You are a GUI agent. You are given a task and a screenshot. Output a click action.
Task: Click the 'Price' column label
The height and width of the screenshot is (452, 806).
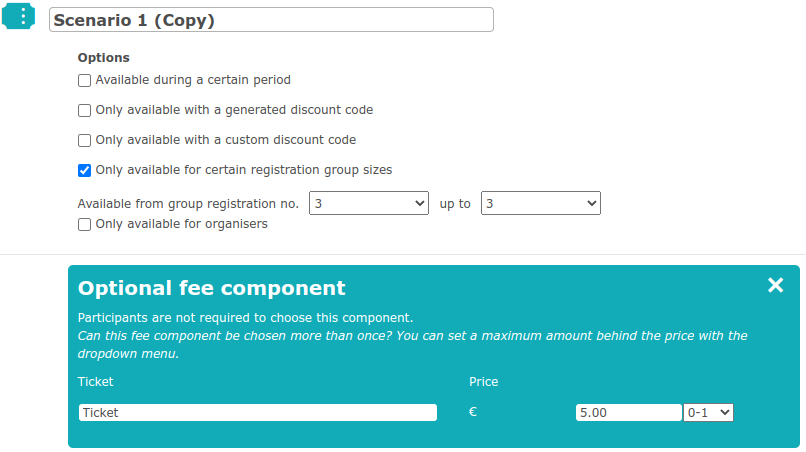pos(483,382)
